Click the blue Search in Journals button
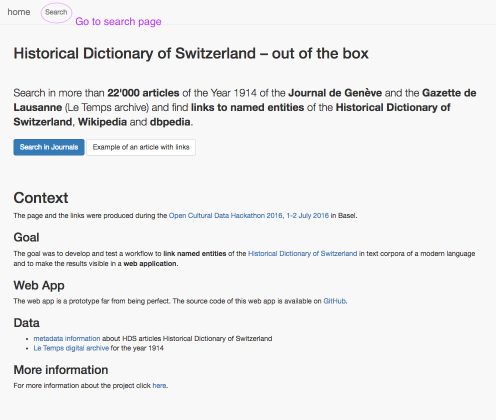Image resolution: width=496 pixels, height=420 pixels. click(49, 147)
